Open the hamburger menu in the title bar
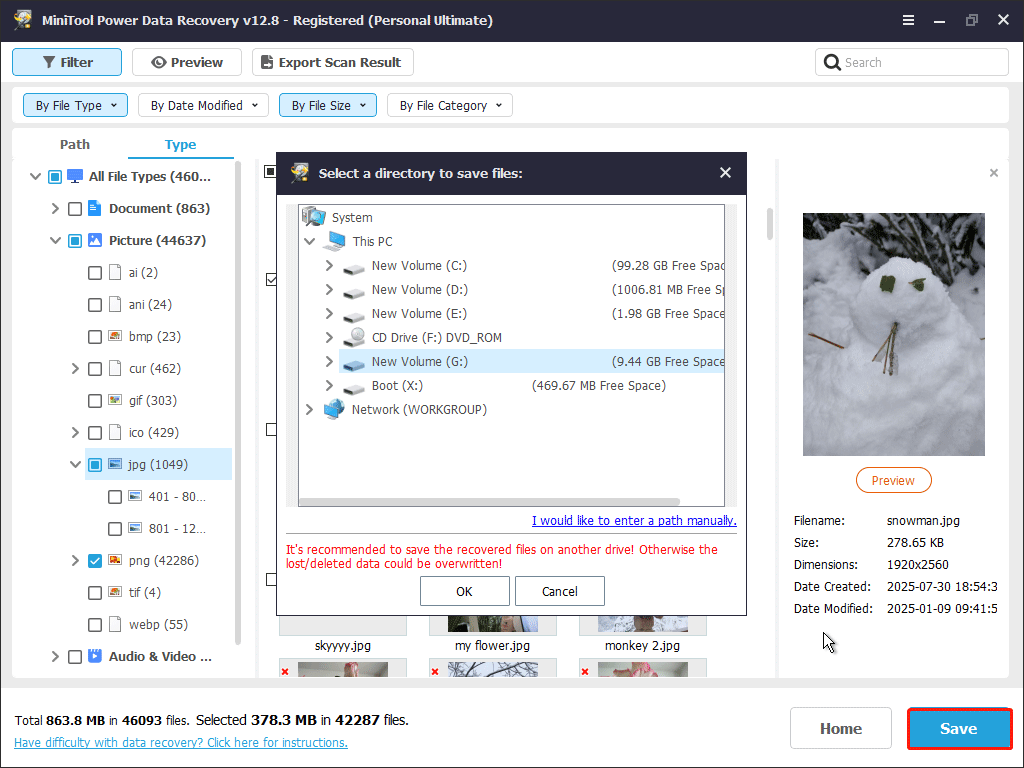Viewport: 1024px width, 768px height. click(908, 19)
